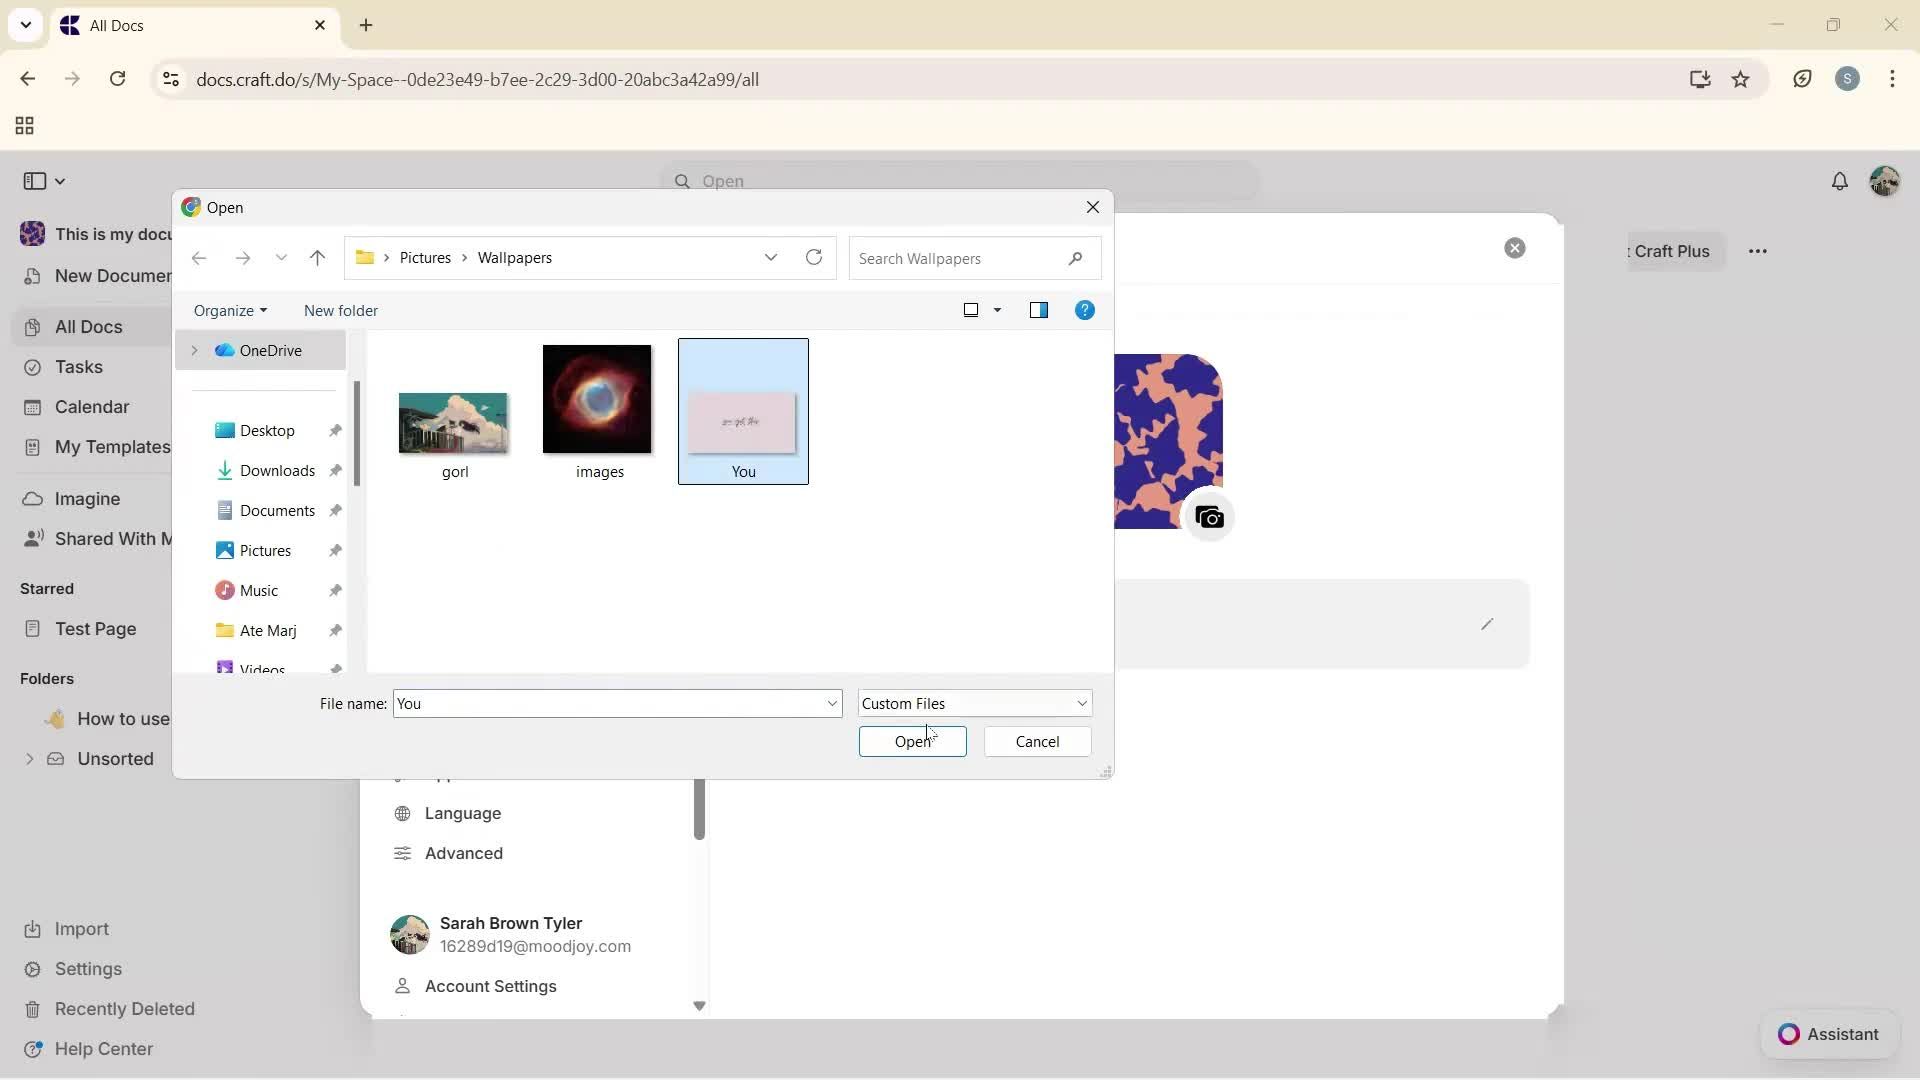Click the up-one-level arrow in the file dialog

(317, 257)
